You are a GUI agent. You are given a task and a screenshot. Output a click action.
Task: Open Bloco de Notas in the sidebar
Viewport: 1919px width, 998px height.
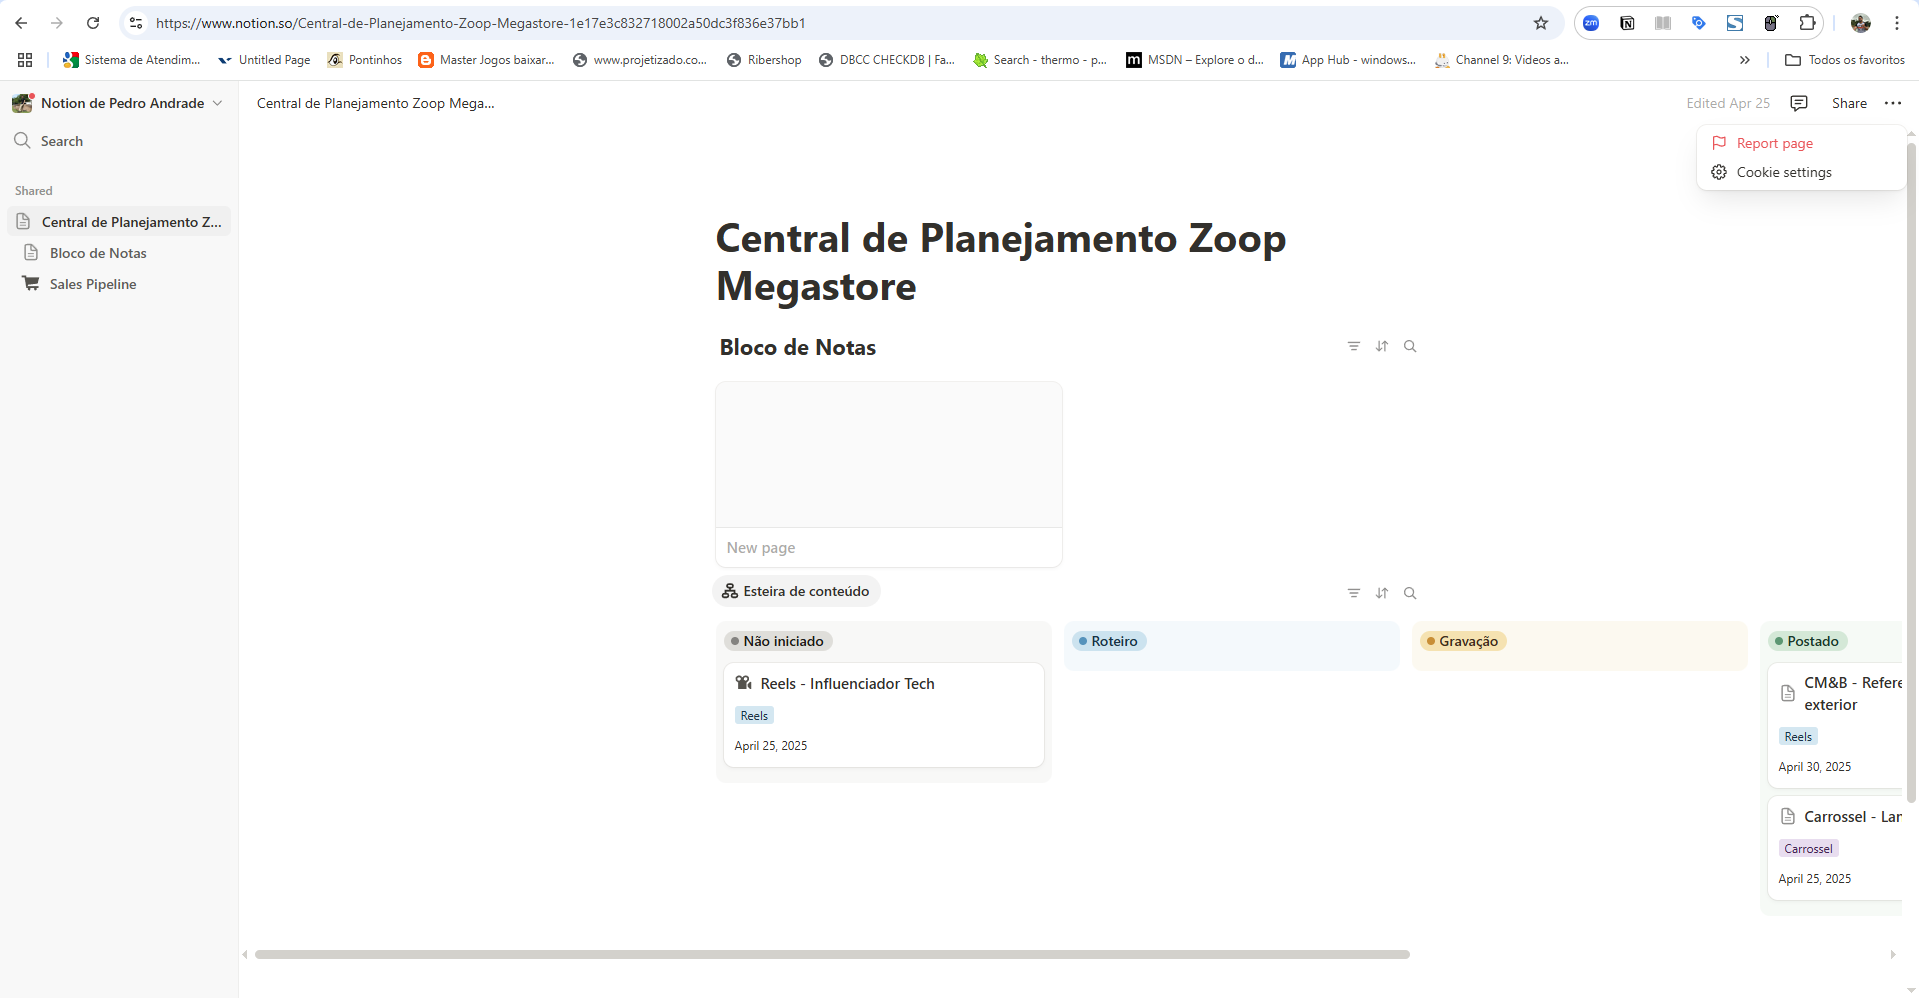coord(119,253)
